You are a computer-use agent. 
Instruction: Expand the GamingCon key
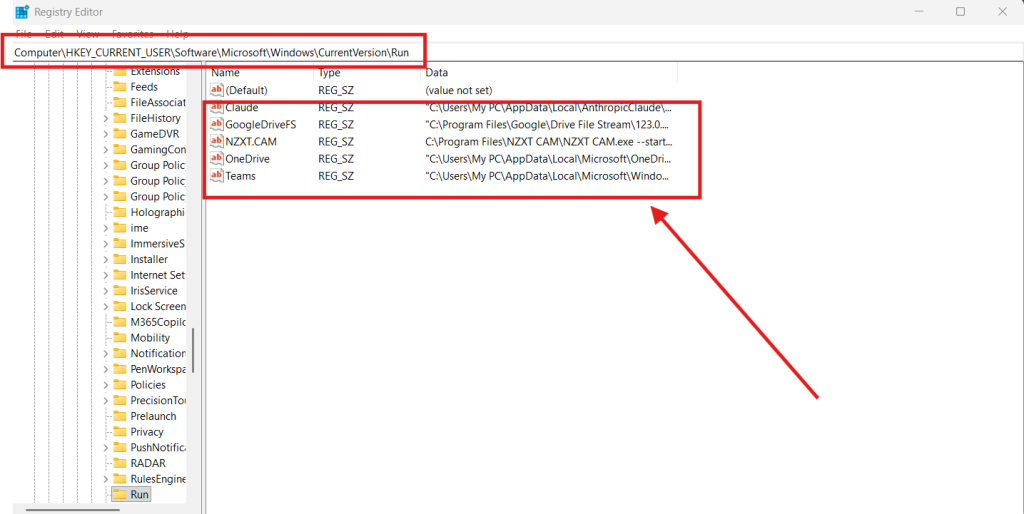(106, 150)
